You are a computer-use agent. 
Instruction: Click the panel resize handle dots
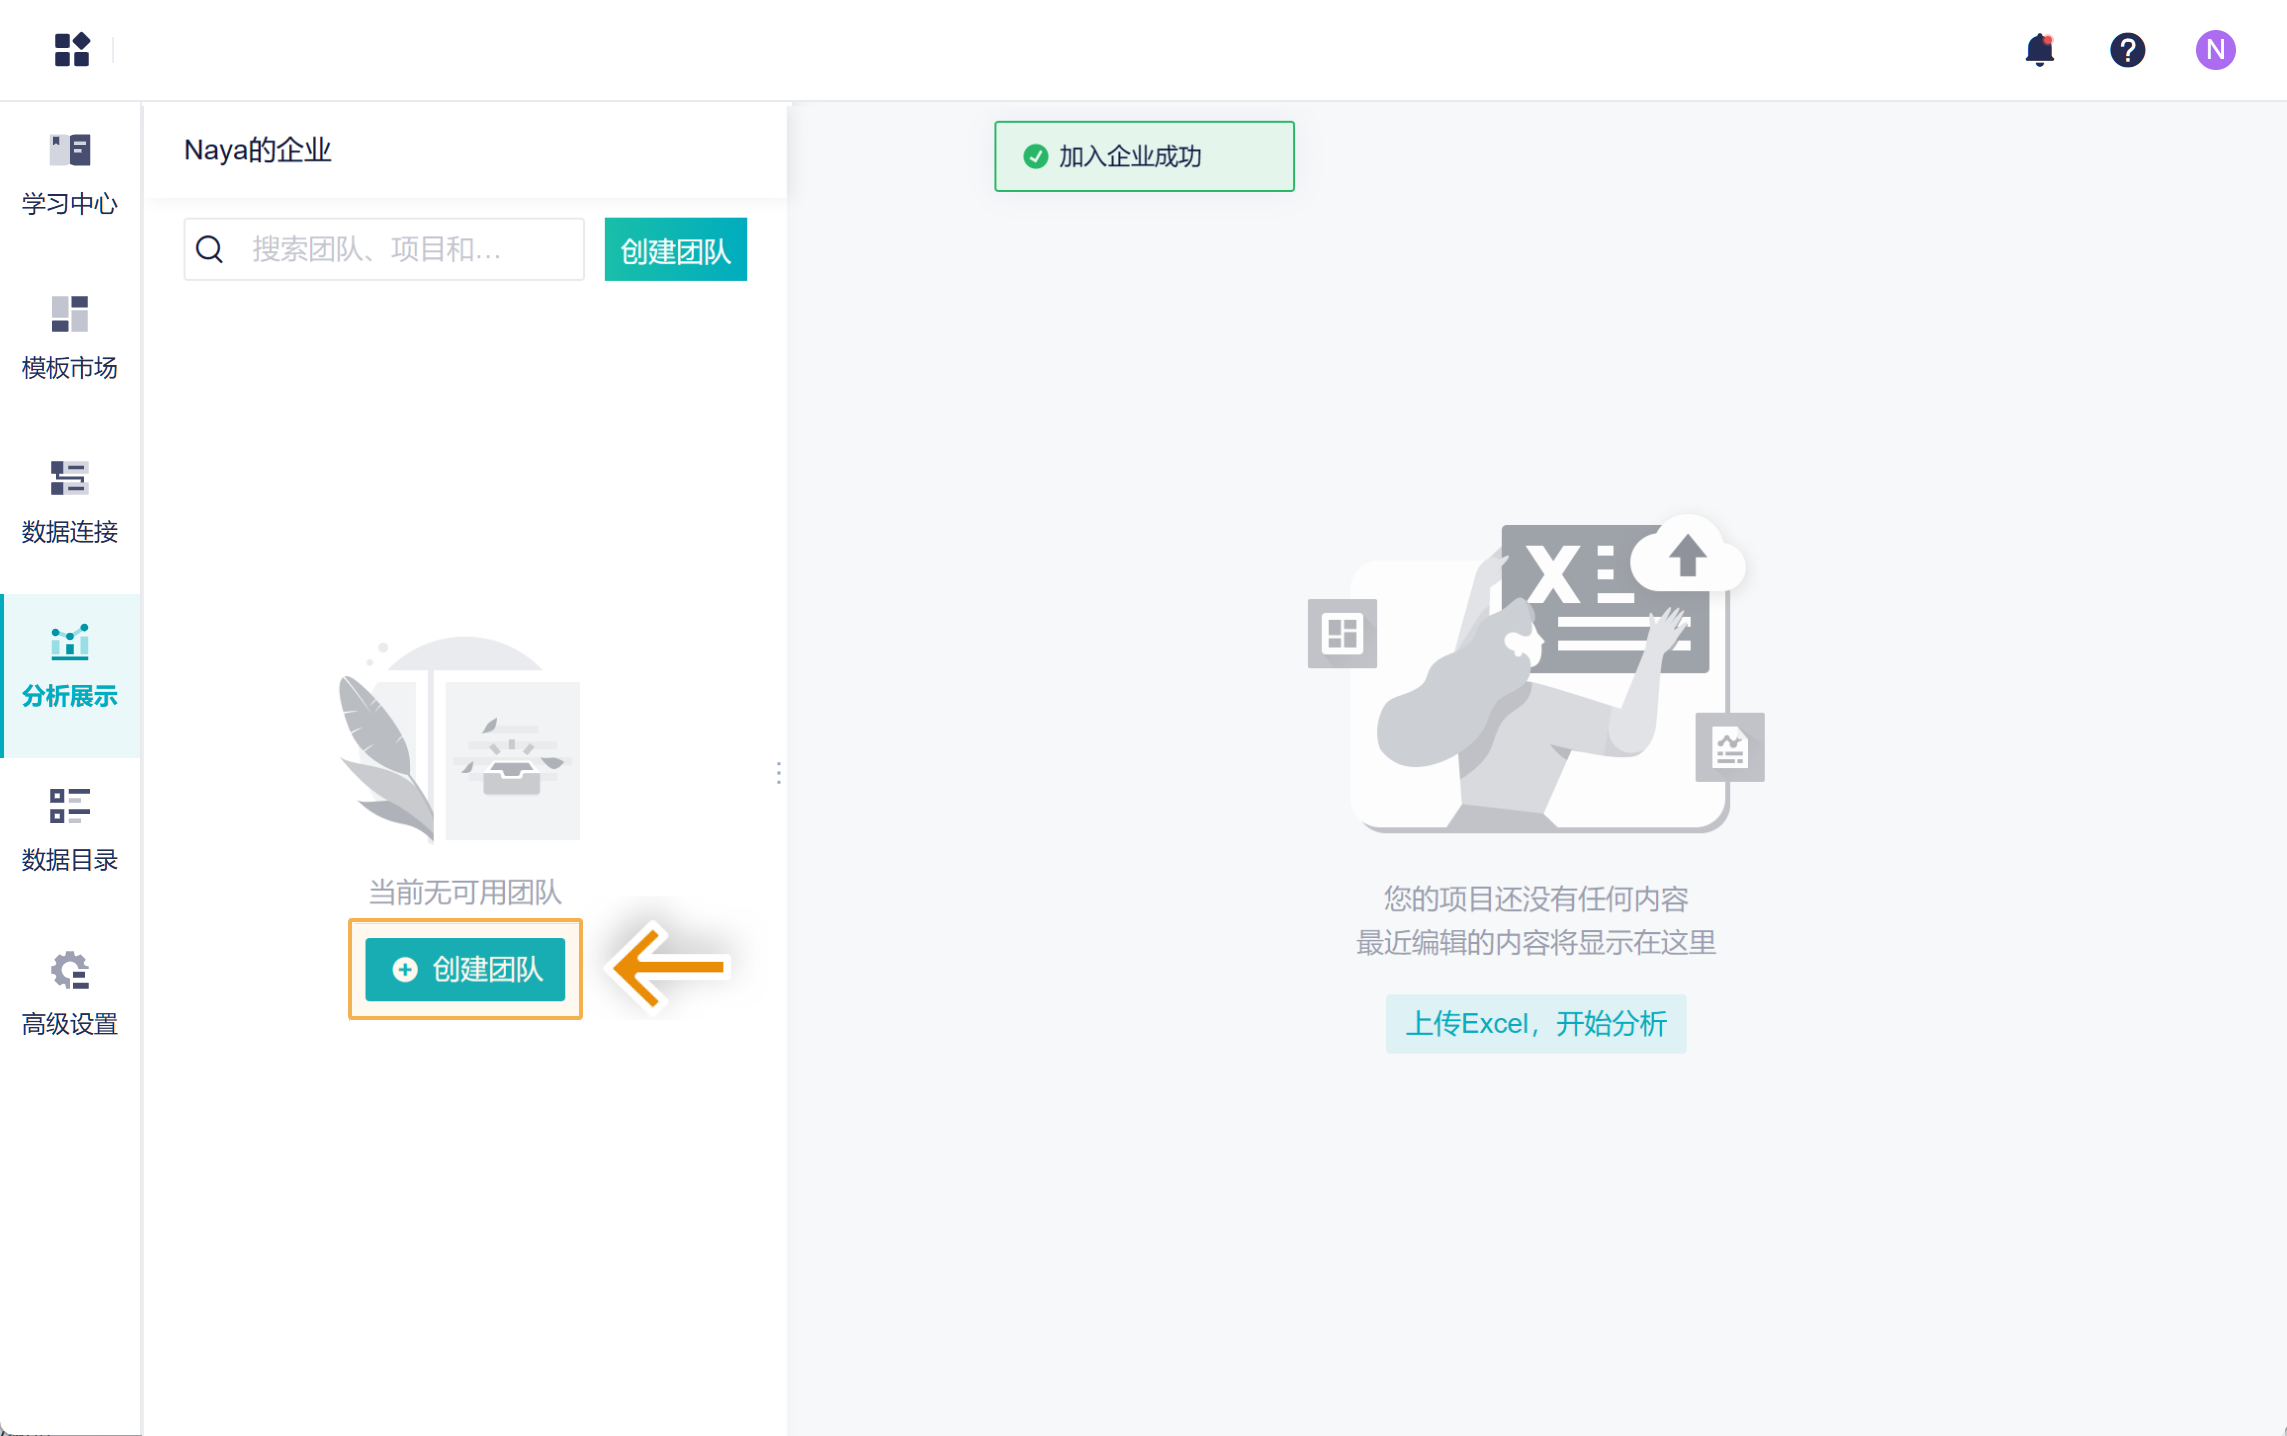point(778,772)
